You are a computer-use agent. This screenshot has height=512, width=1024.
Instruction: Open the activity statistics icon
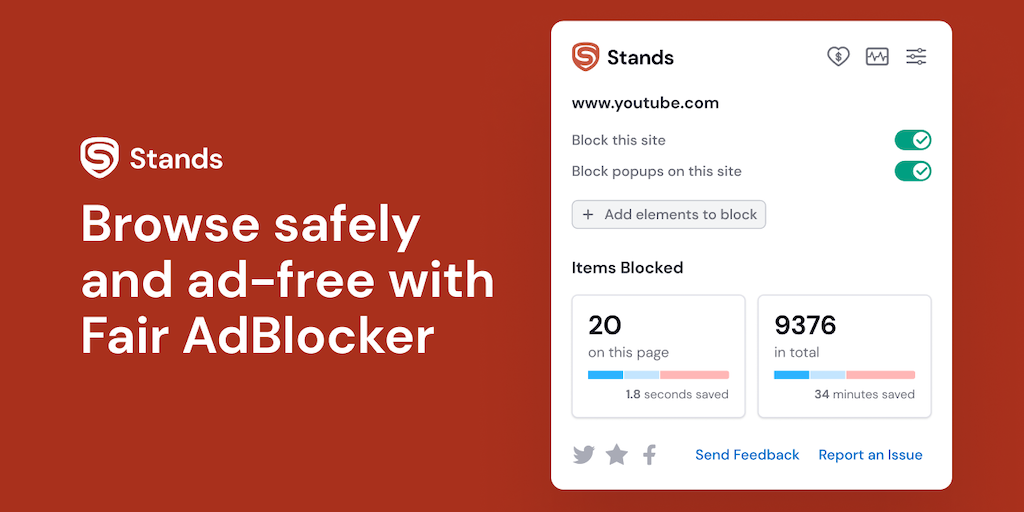(877, 57)
